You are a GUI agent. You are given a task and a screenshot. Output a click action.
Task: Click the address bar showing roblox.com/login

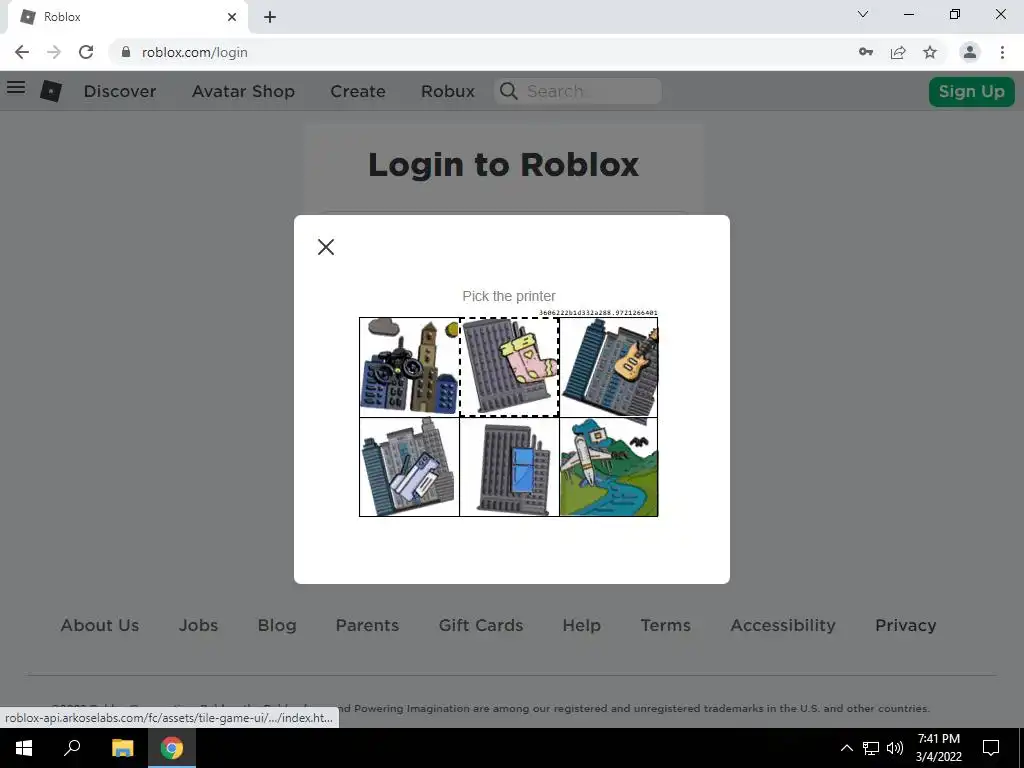pos(195,52)
